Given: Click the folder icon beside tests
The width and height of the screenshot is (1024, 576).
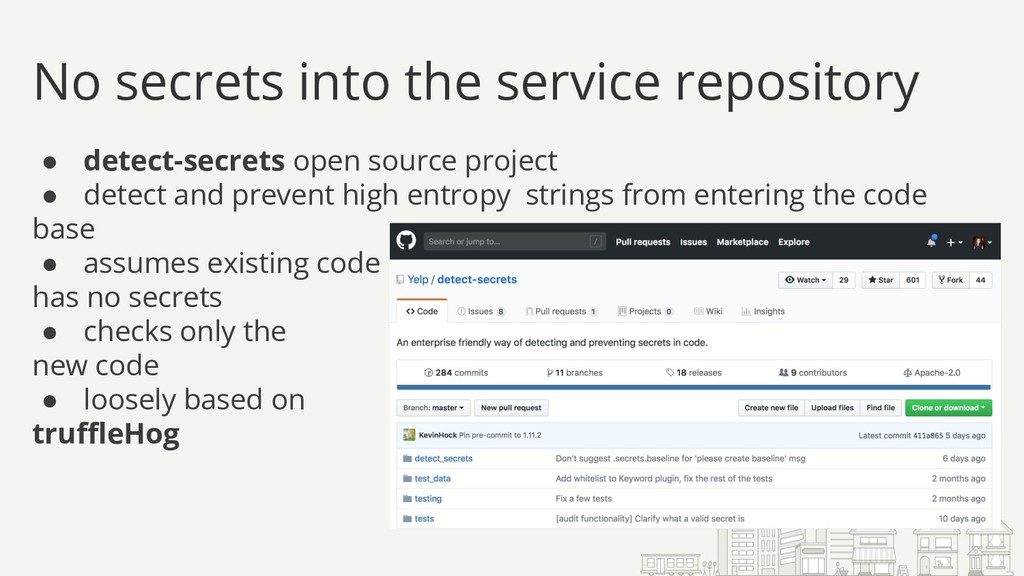Looking at the screenshot, I should [408, 519].
